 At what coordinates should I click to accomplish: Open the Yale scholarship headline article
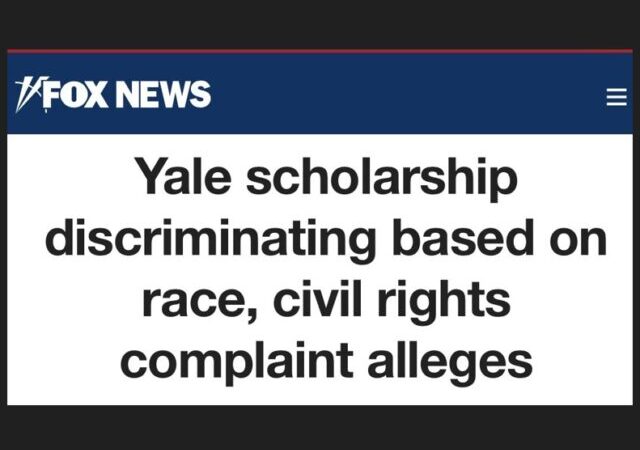click(326, 270)
